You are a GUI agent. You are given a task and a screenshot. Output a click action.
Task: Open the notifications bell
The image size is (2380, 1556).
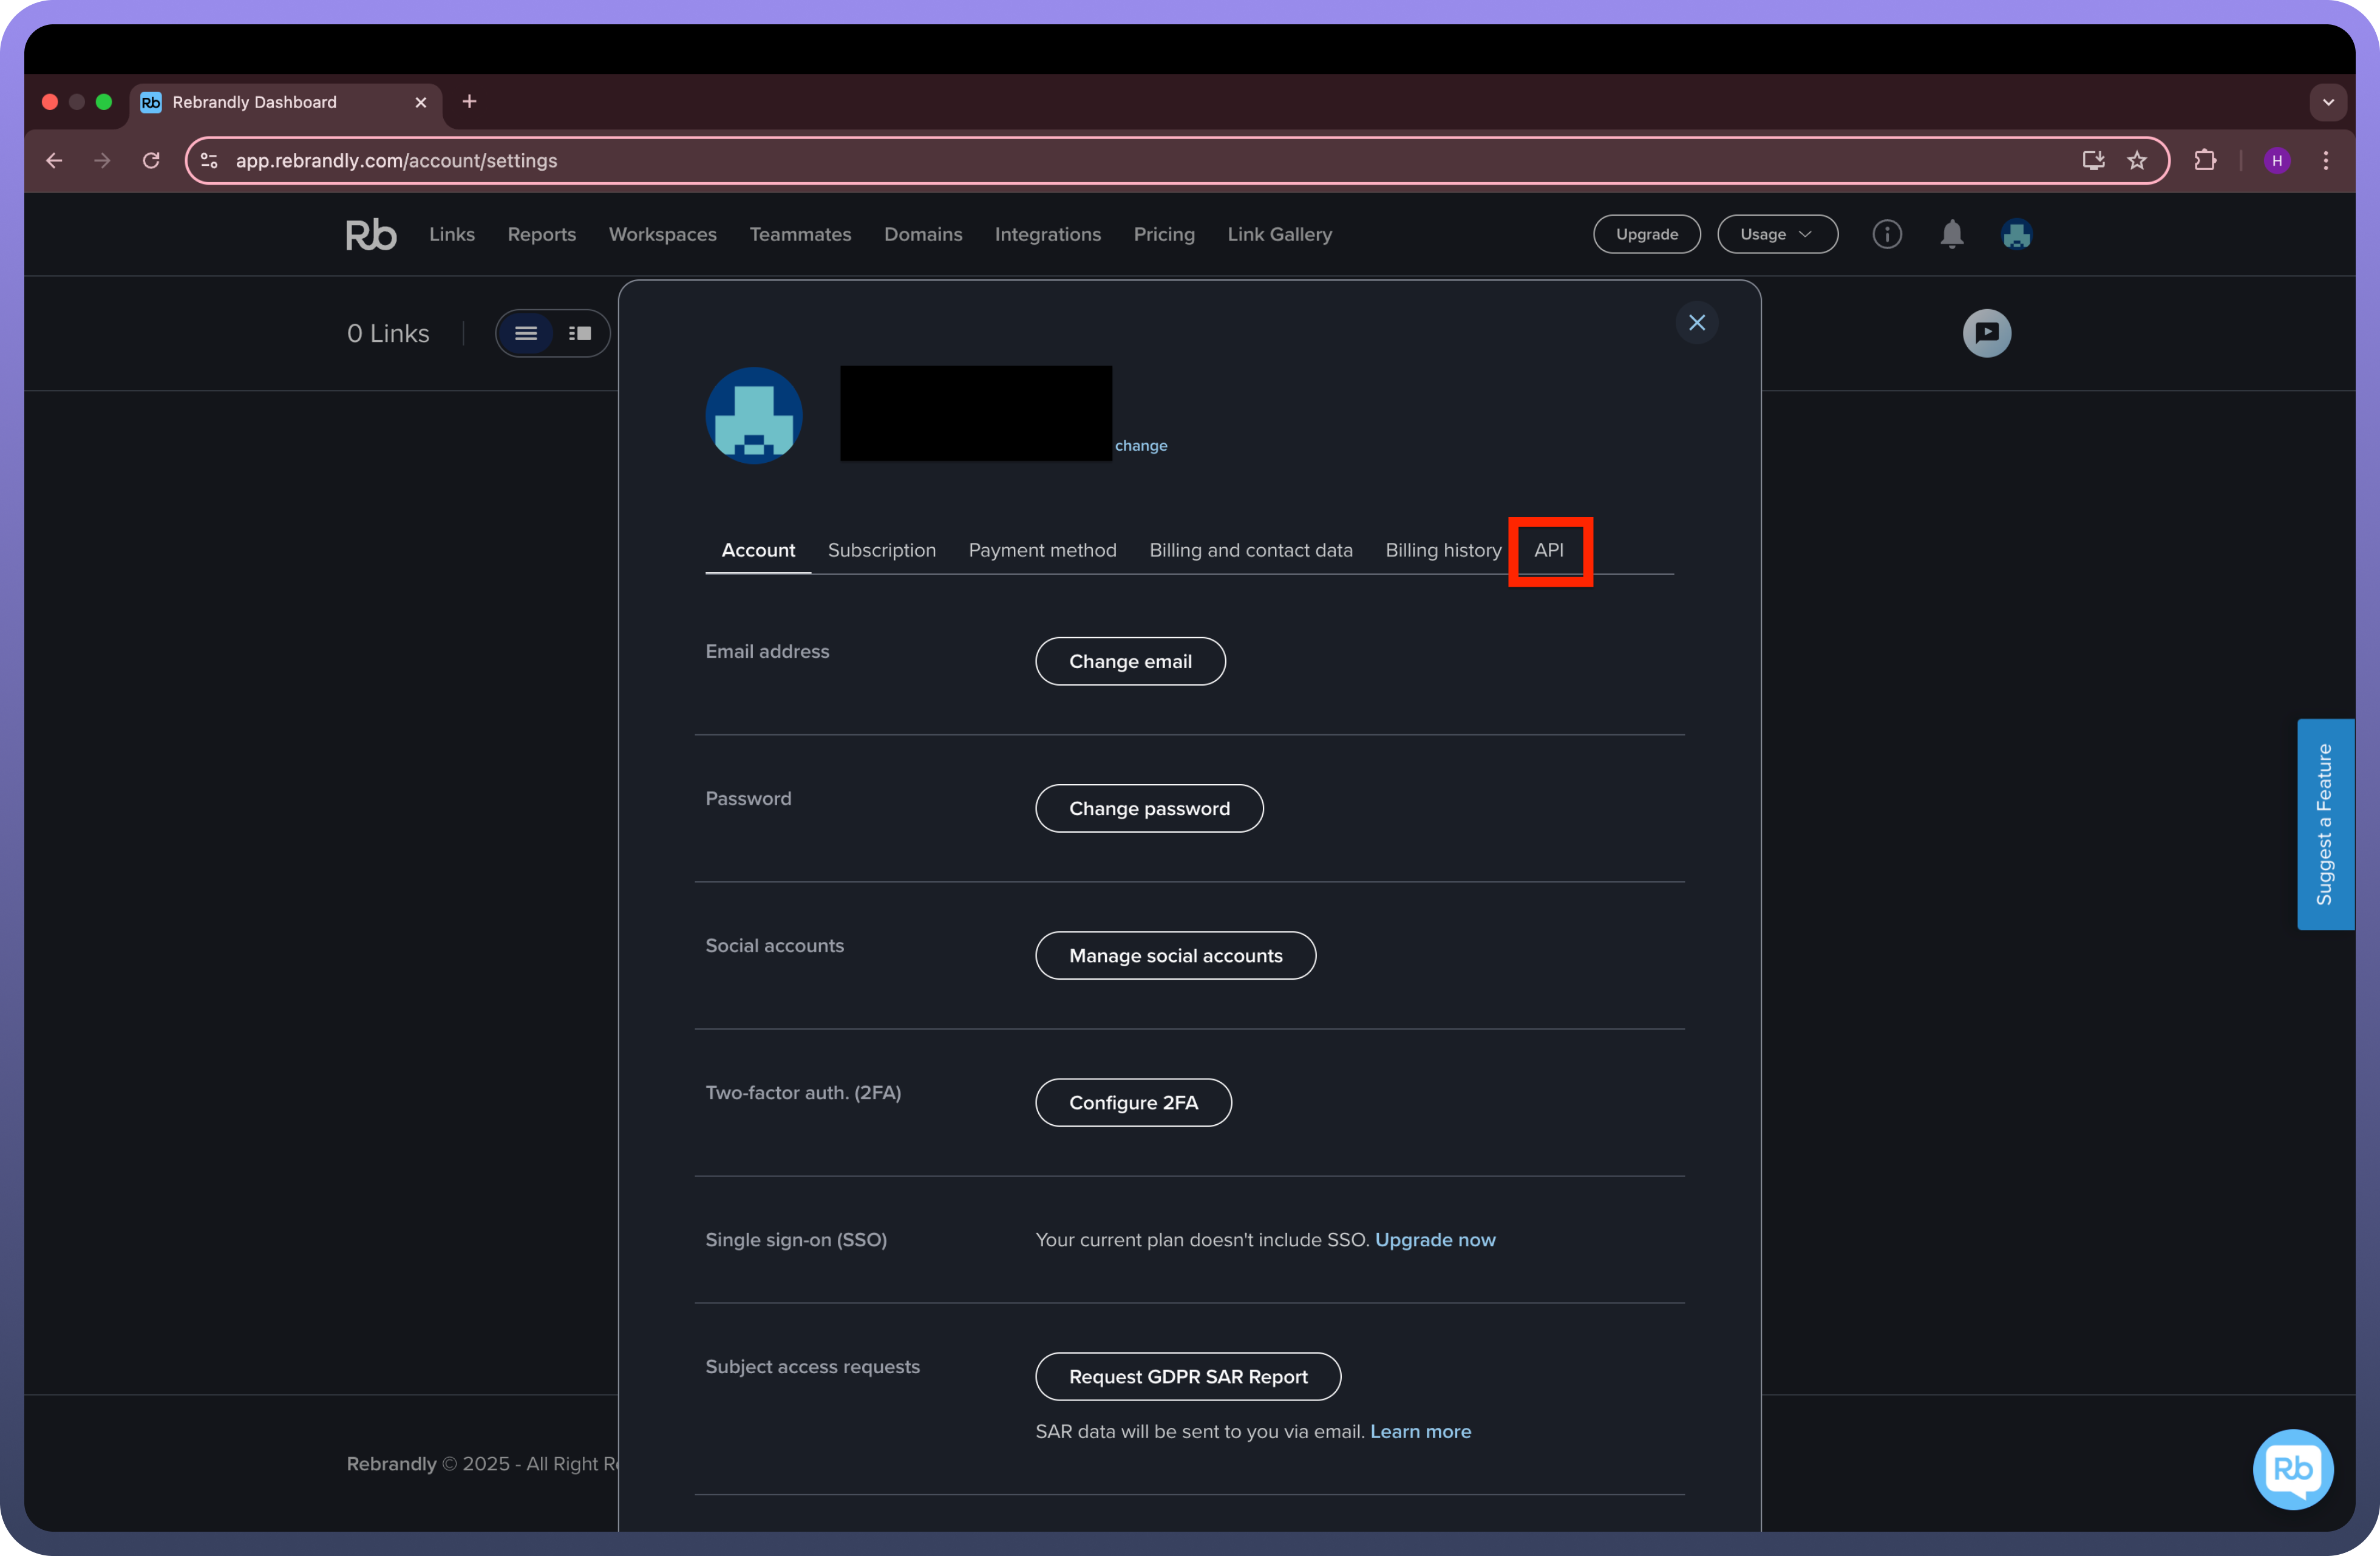click(1951, 234)
